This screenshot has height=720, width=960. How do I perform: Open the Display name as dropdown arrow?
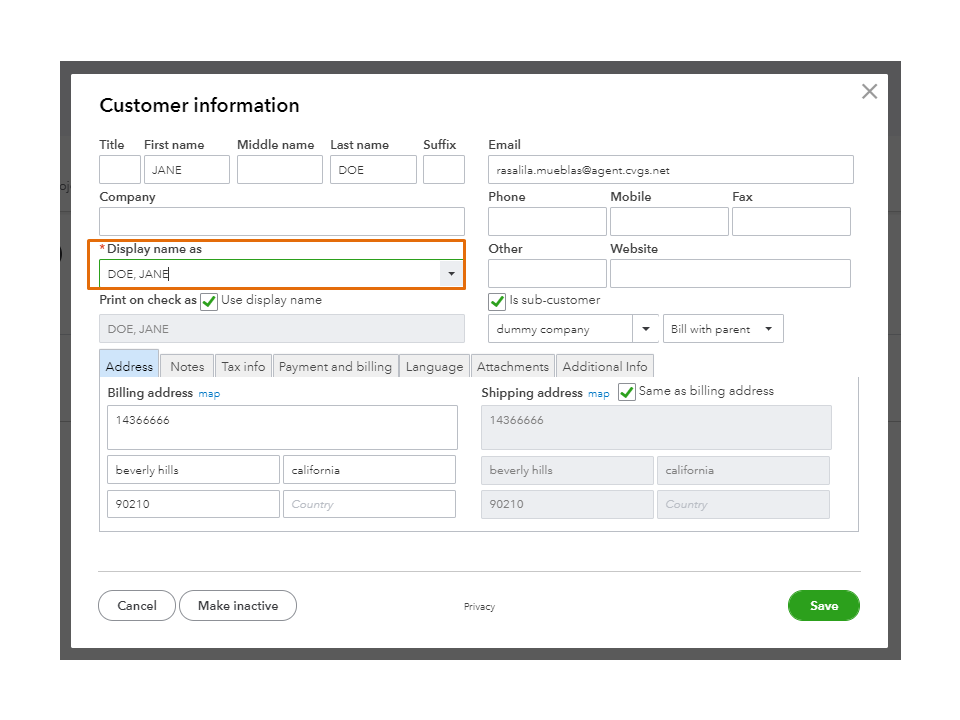451,274
